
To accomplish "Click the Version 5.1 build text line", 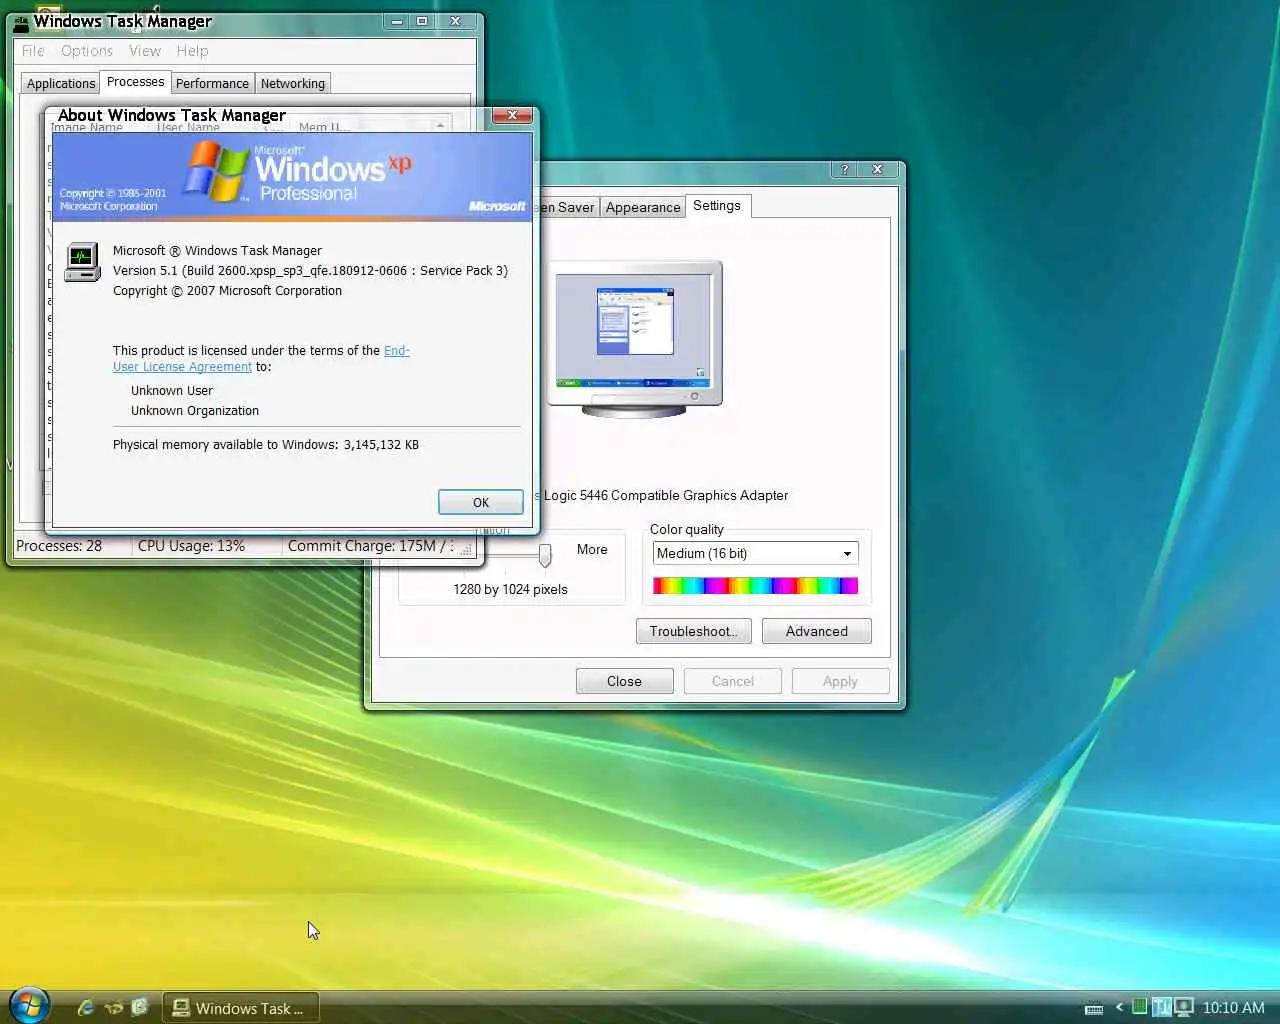I will point(310,271).
